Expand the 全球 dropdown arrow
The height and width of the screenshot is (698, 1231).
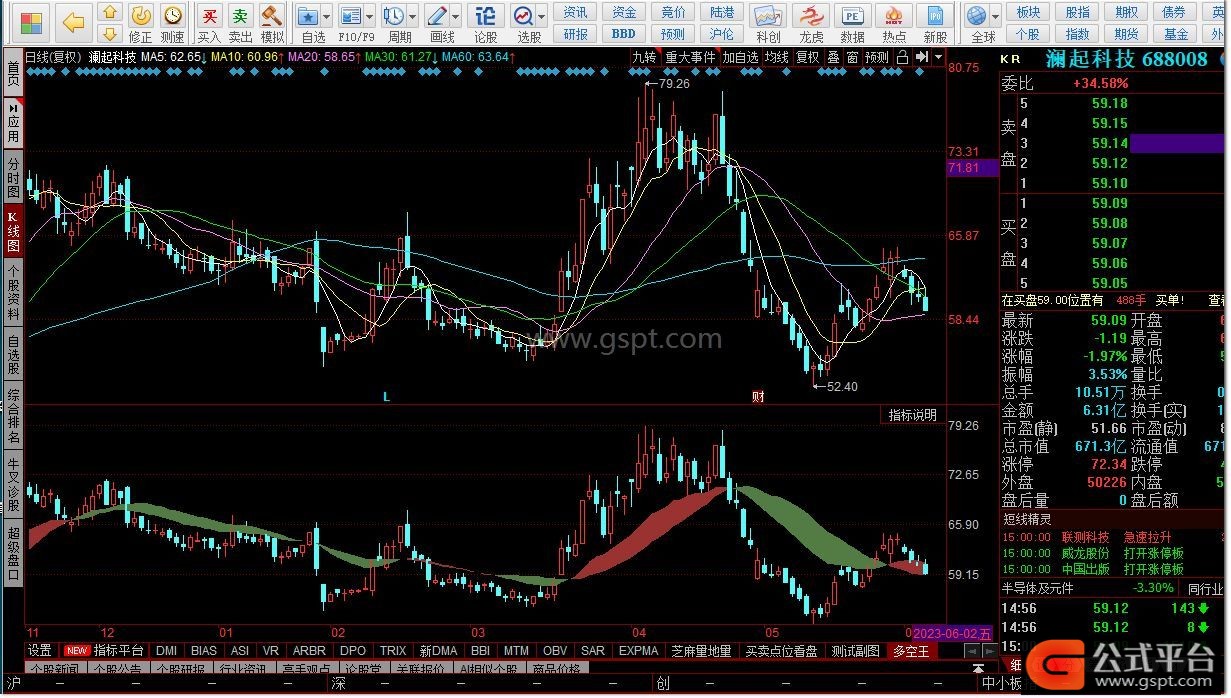coord(997,16)
